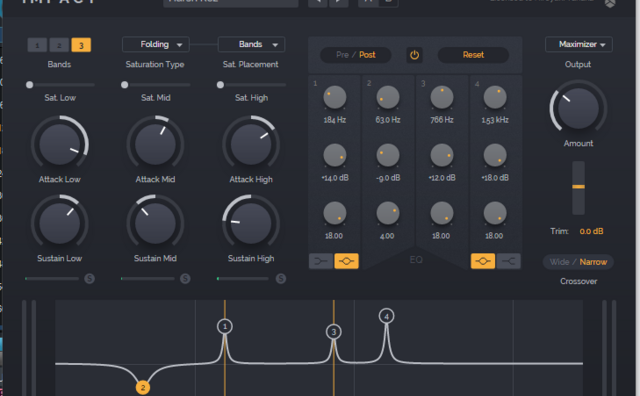Click EQ band 4 frequency knob at 1.53 kHz
Screen dimensions: 640x396
pos(495,98)
